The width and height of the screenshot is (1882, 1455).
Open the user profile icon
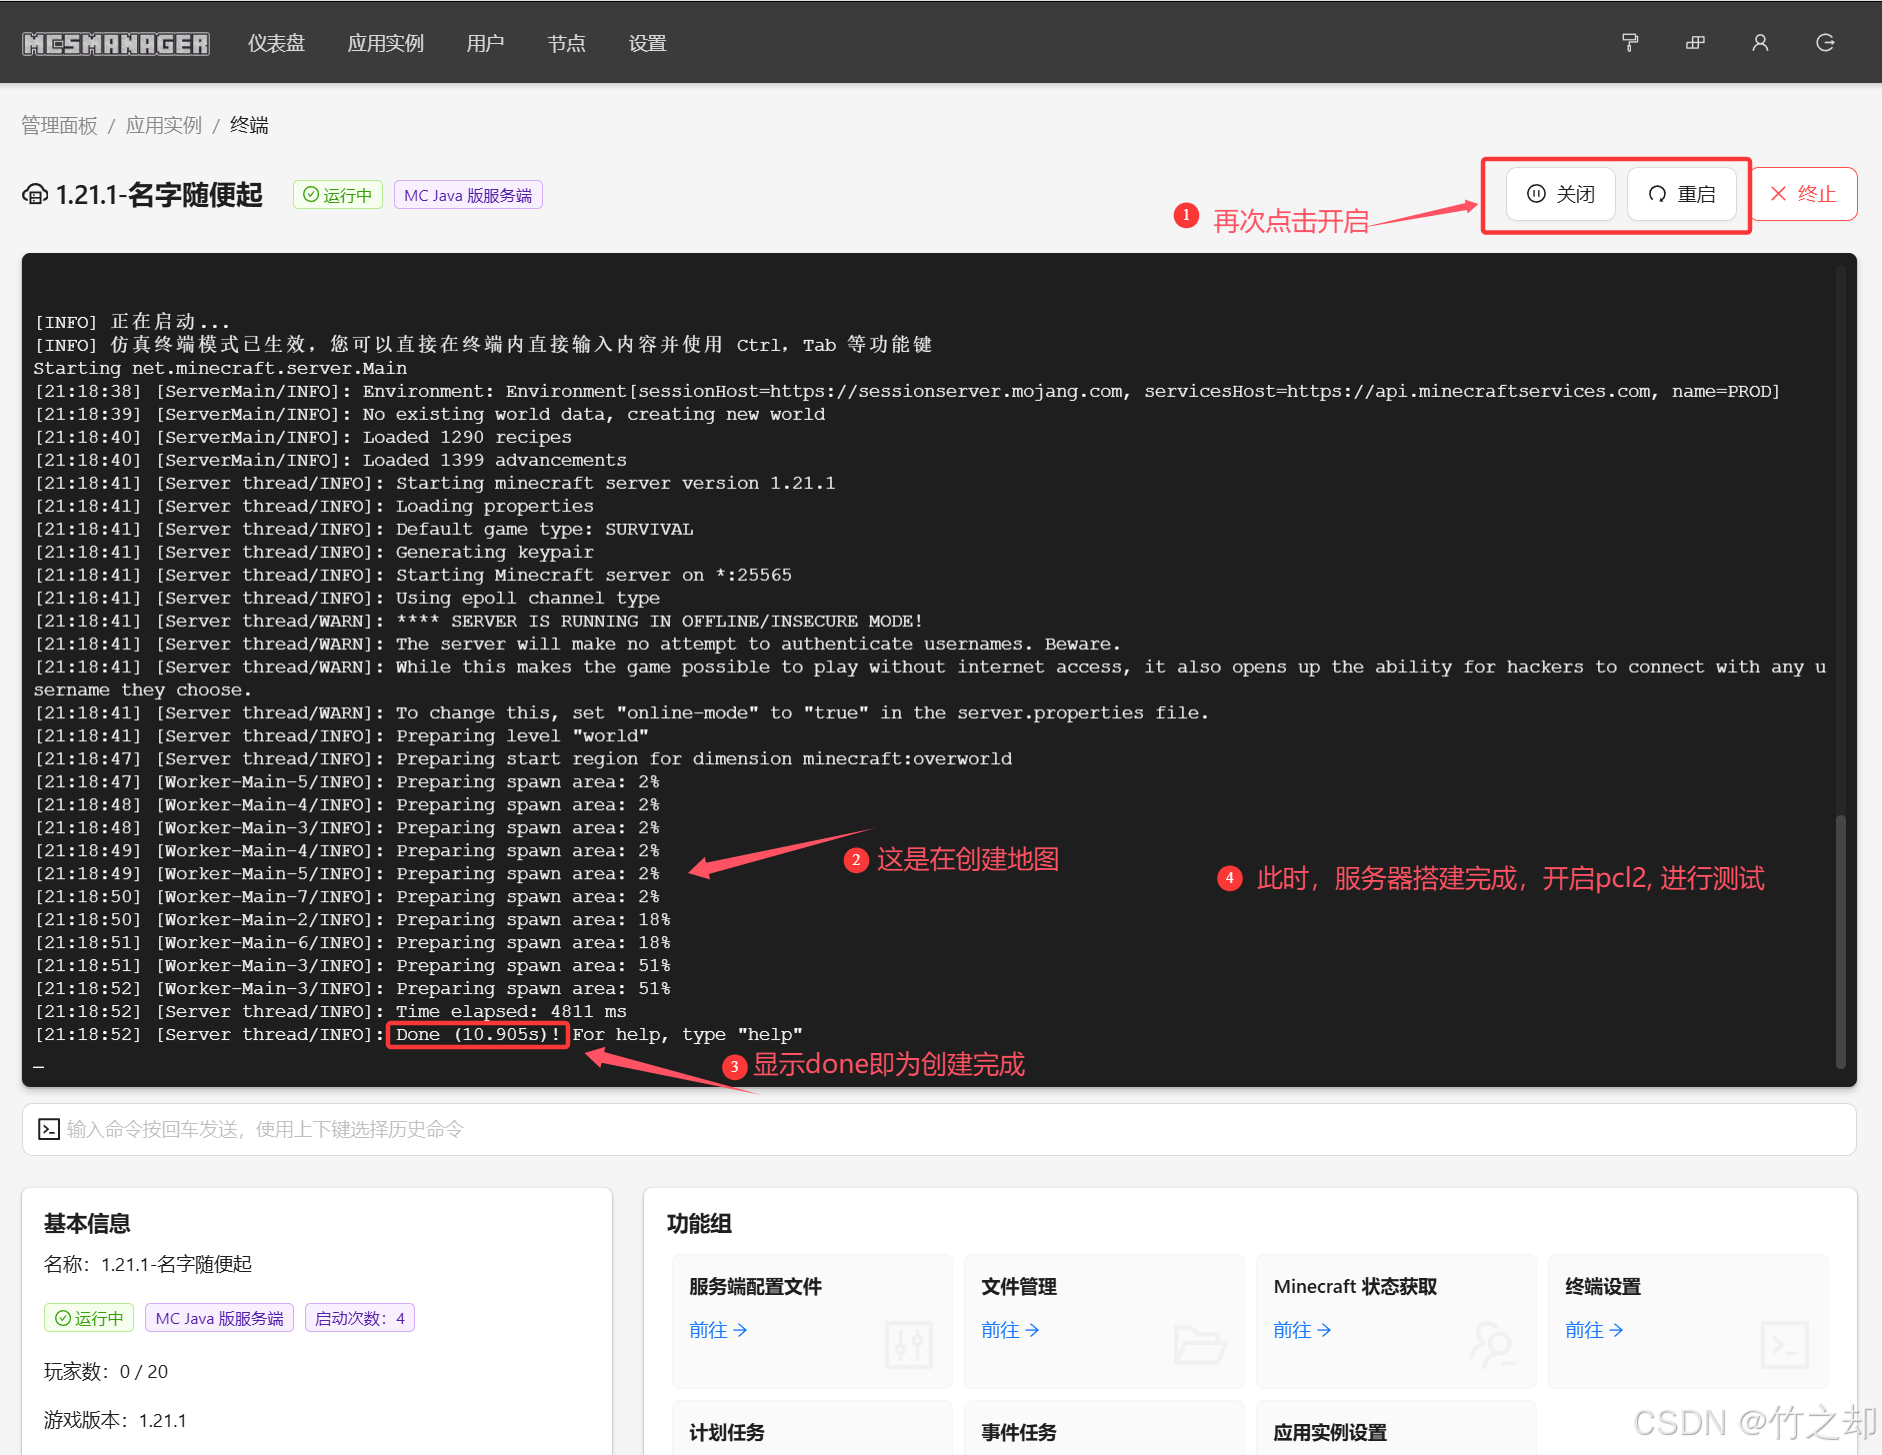[x=1760, y=43]
